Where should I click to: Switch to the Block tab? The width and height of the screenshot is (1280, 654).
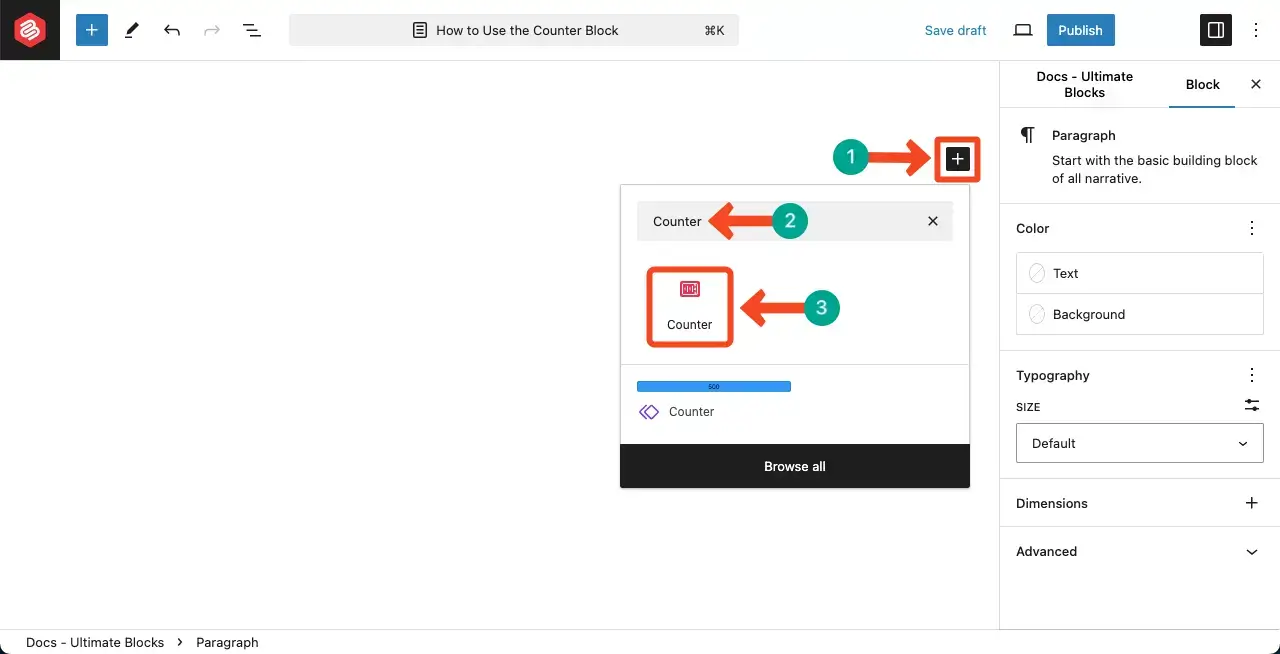(1202, 84)
